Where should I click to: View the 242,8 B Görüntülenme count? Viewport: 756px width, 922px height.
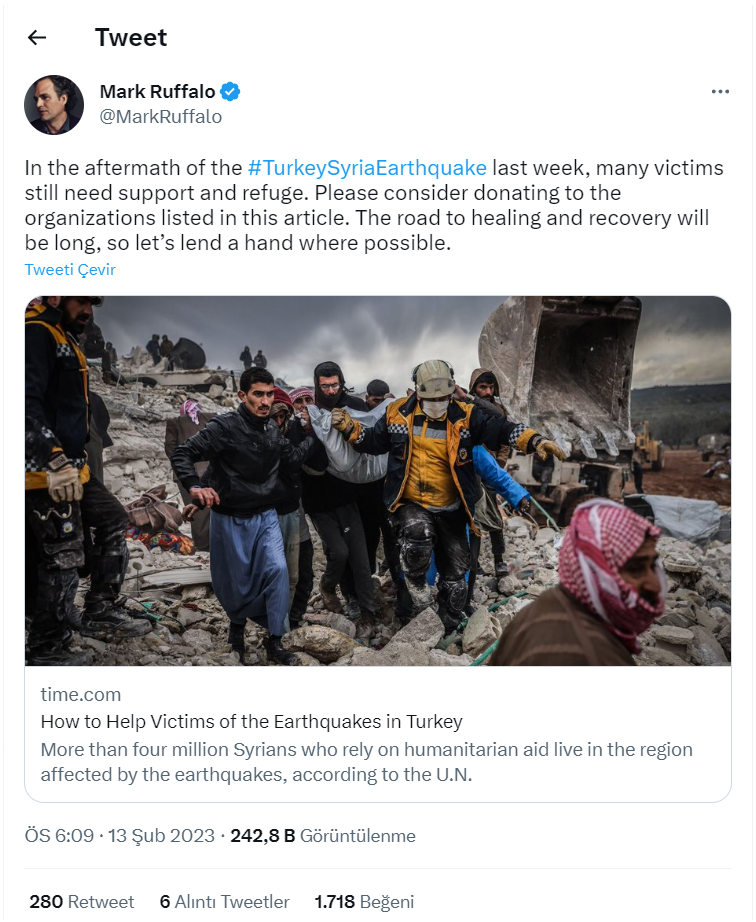click(323, 836)
